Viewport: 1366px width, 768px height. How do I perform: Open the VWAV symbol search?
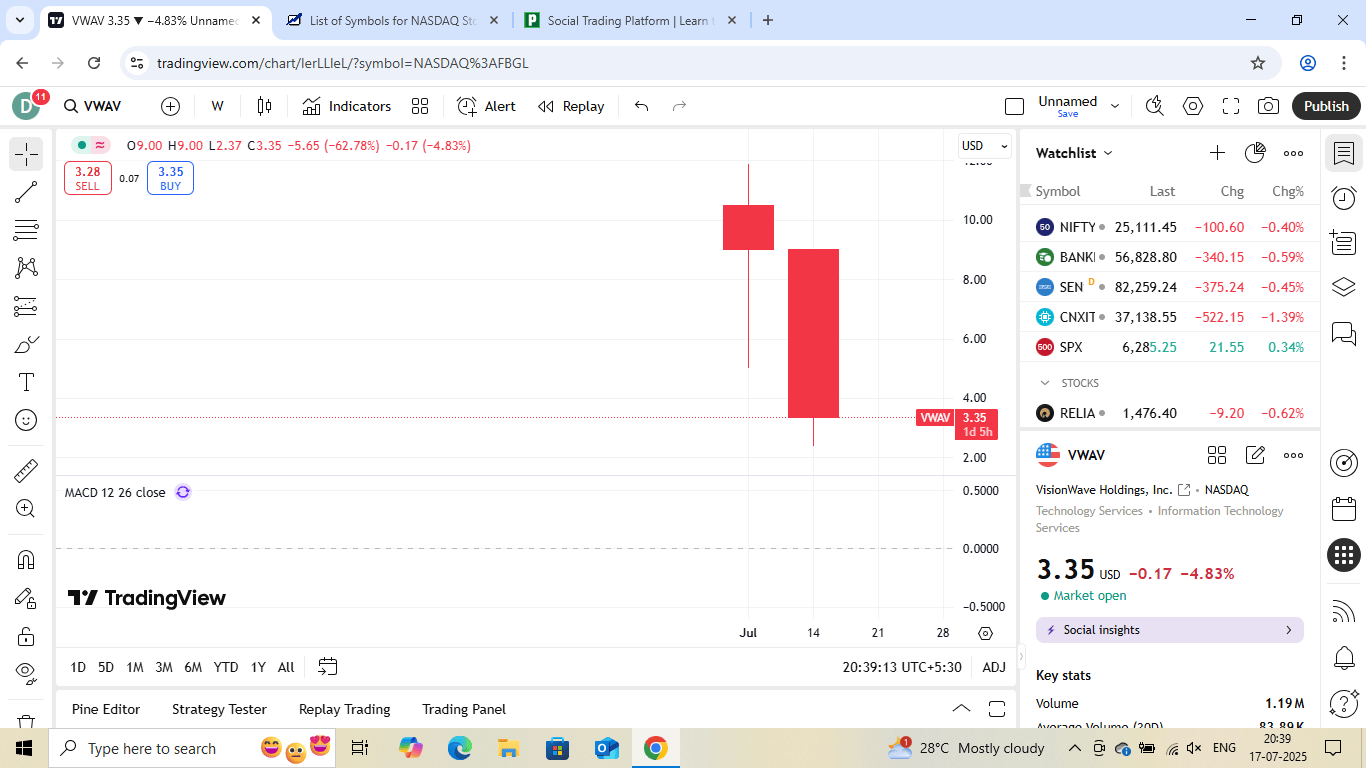click(x=92, y=106)
